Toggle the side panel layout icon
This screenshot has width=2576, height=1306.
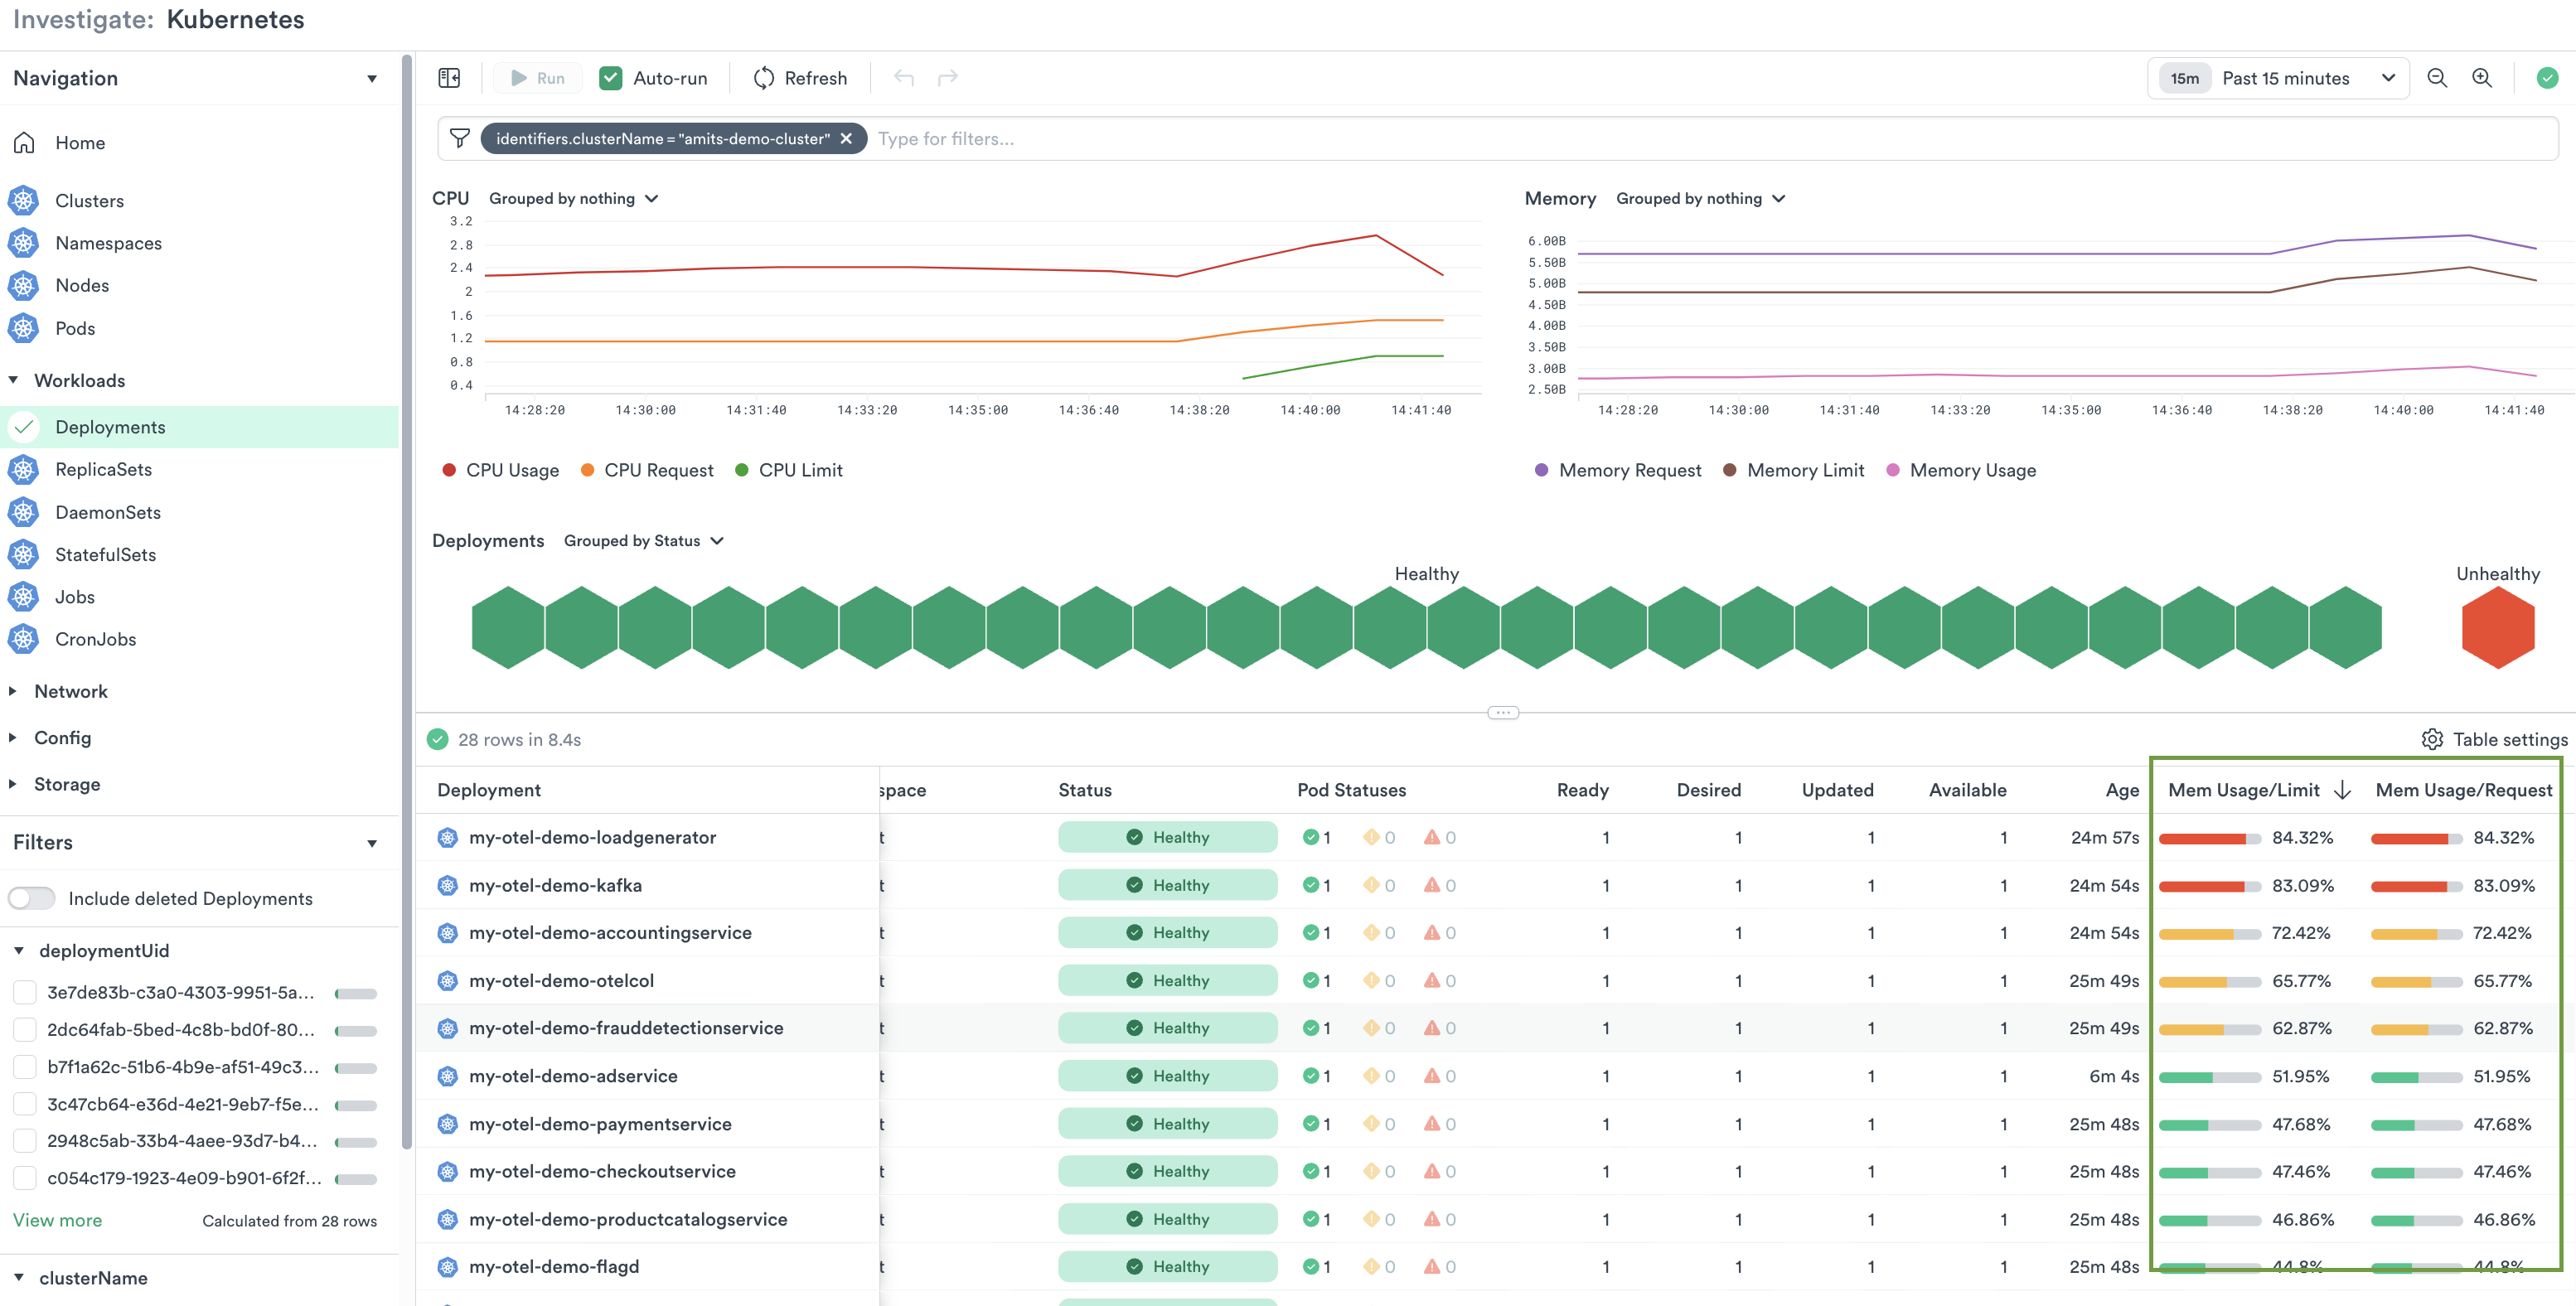449,78
